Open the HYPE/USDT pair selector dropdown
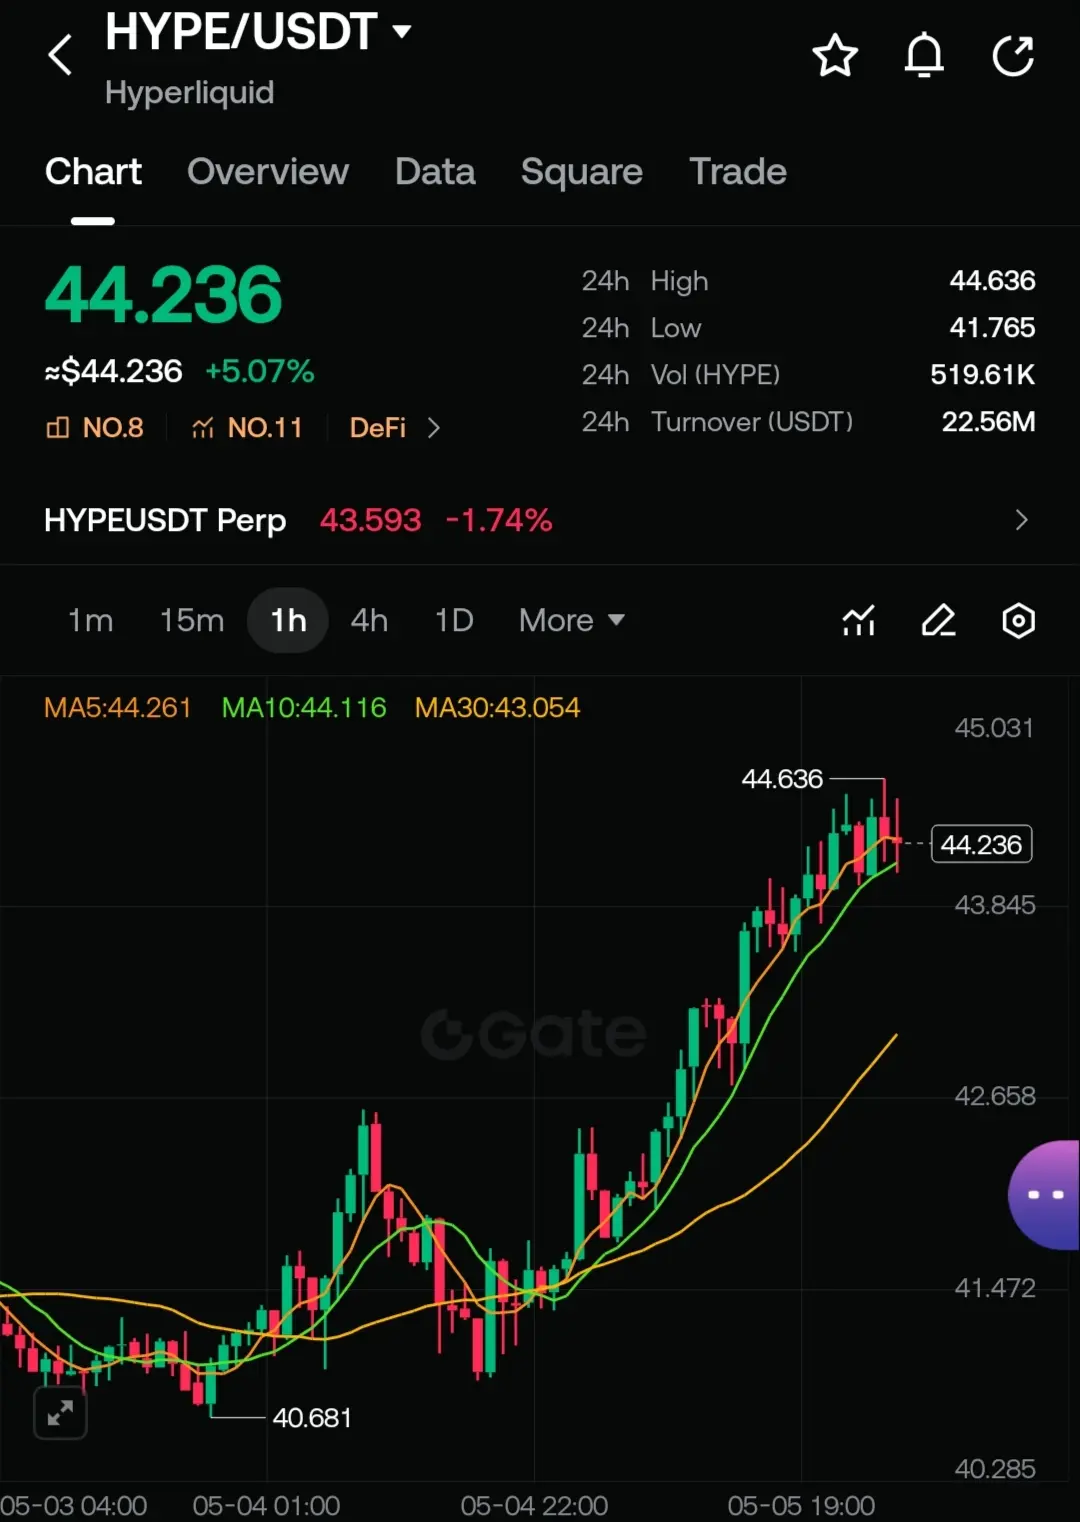Viewport: 1080px width, 1522px height. point(402,32)
